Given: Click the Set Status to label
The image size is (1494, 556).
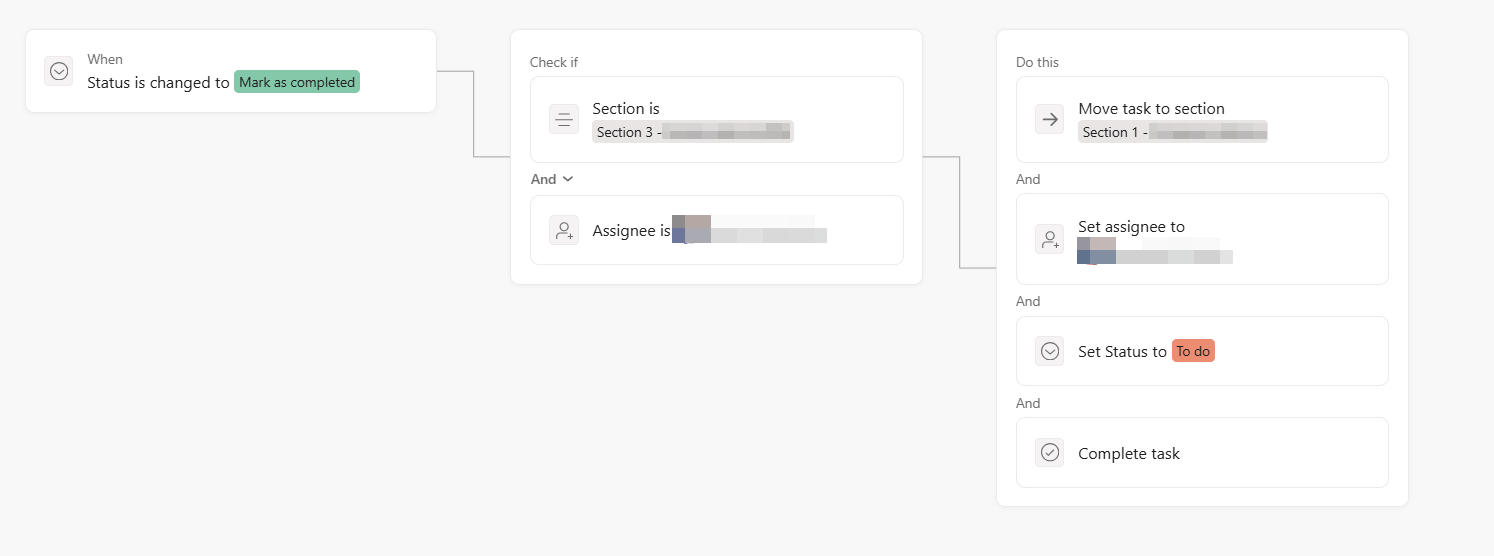Looking at the screenshot, I should pos(1122,351).
